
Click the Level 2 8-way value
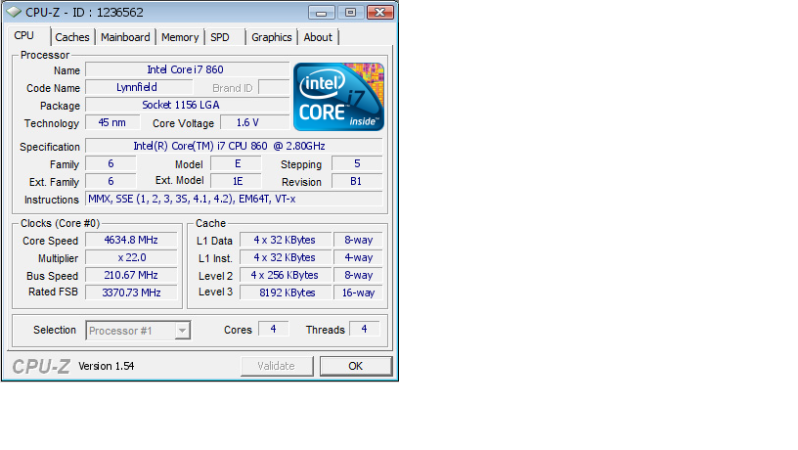pyautogui.click(x=358, y=275)
